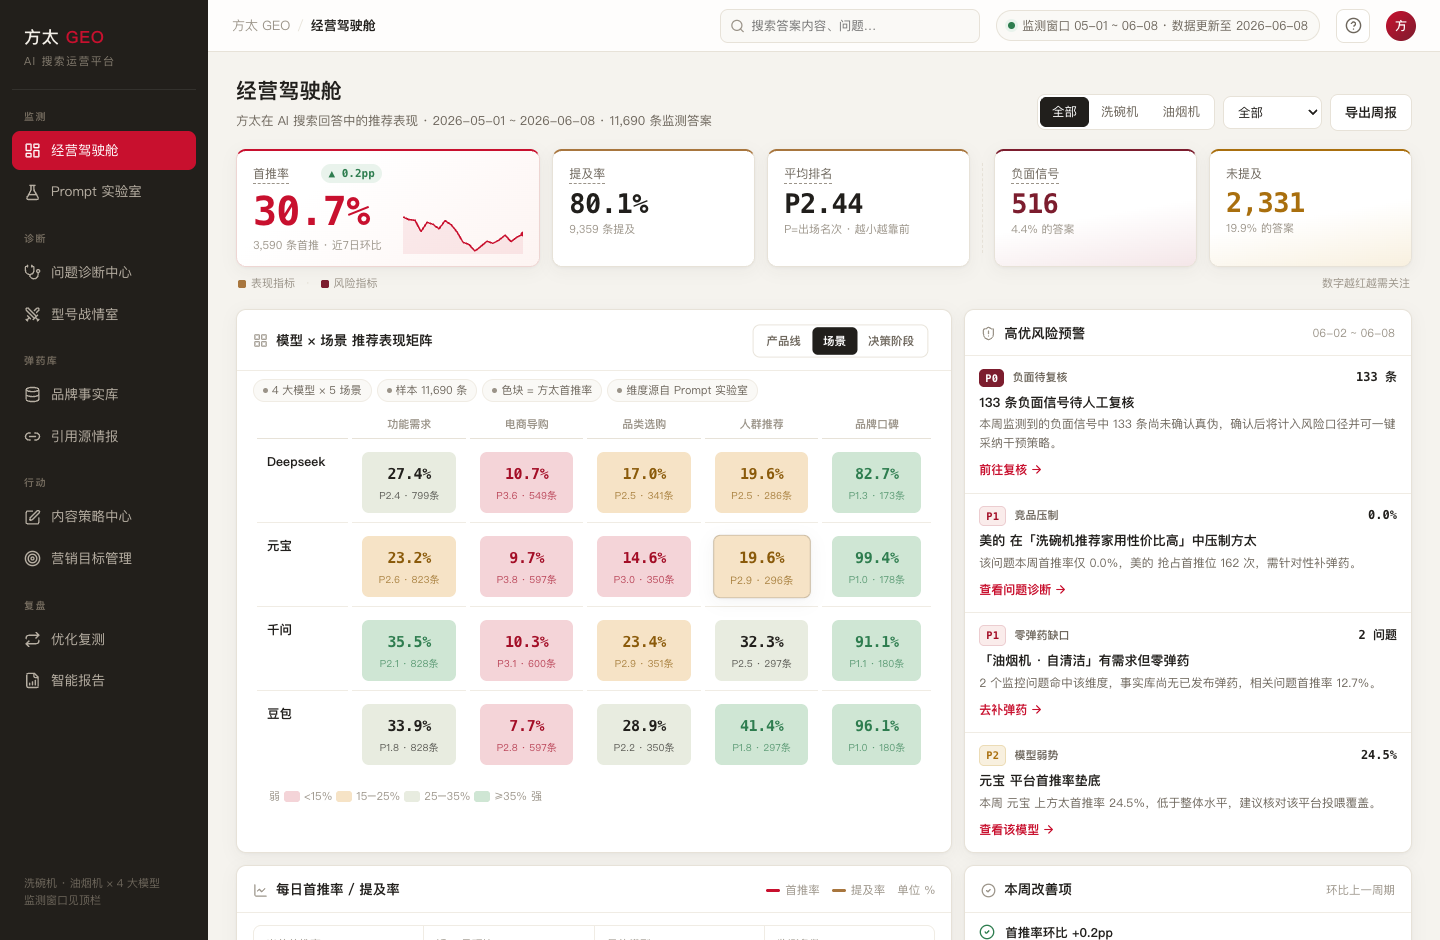
Task: Click the 首推率 trend sparkline
Action: (463, 234)
